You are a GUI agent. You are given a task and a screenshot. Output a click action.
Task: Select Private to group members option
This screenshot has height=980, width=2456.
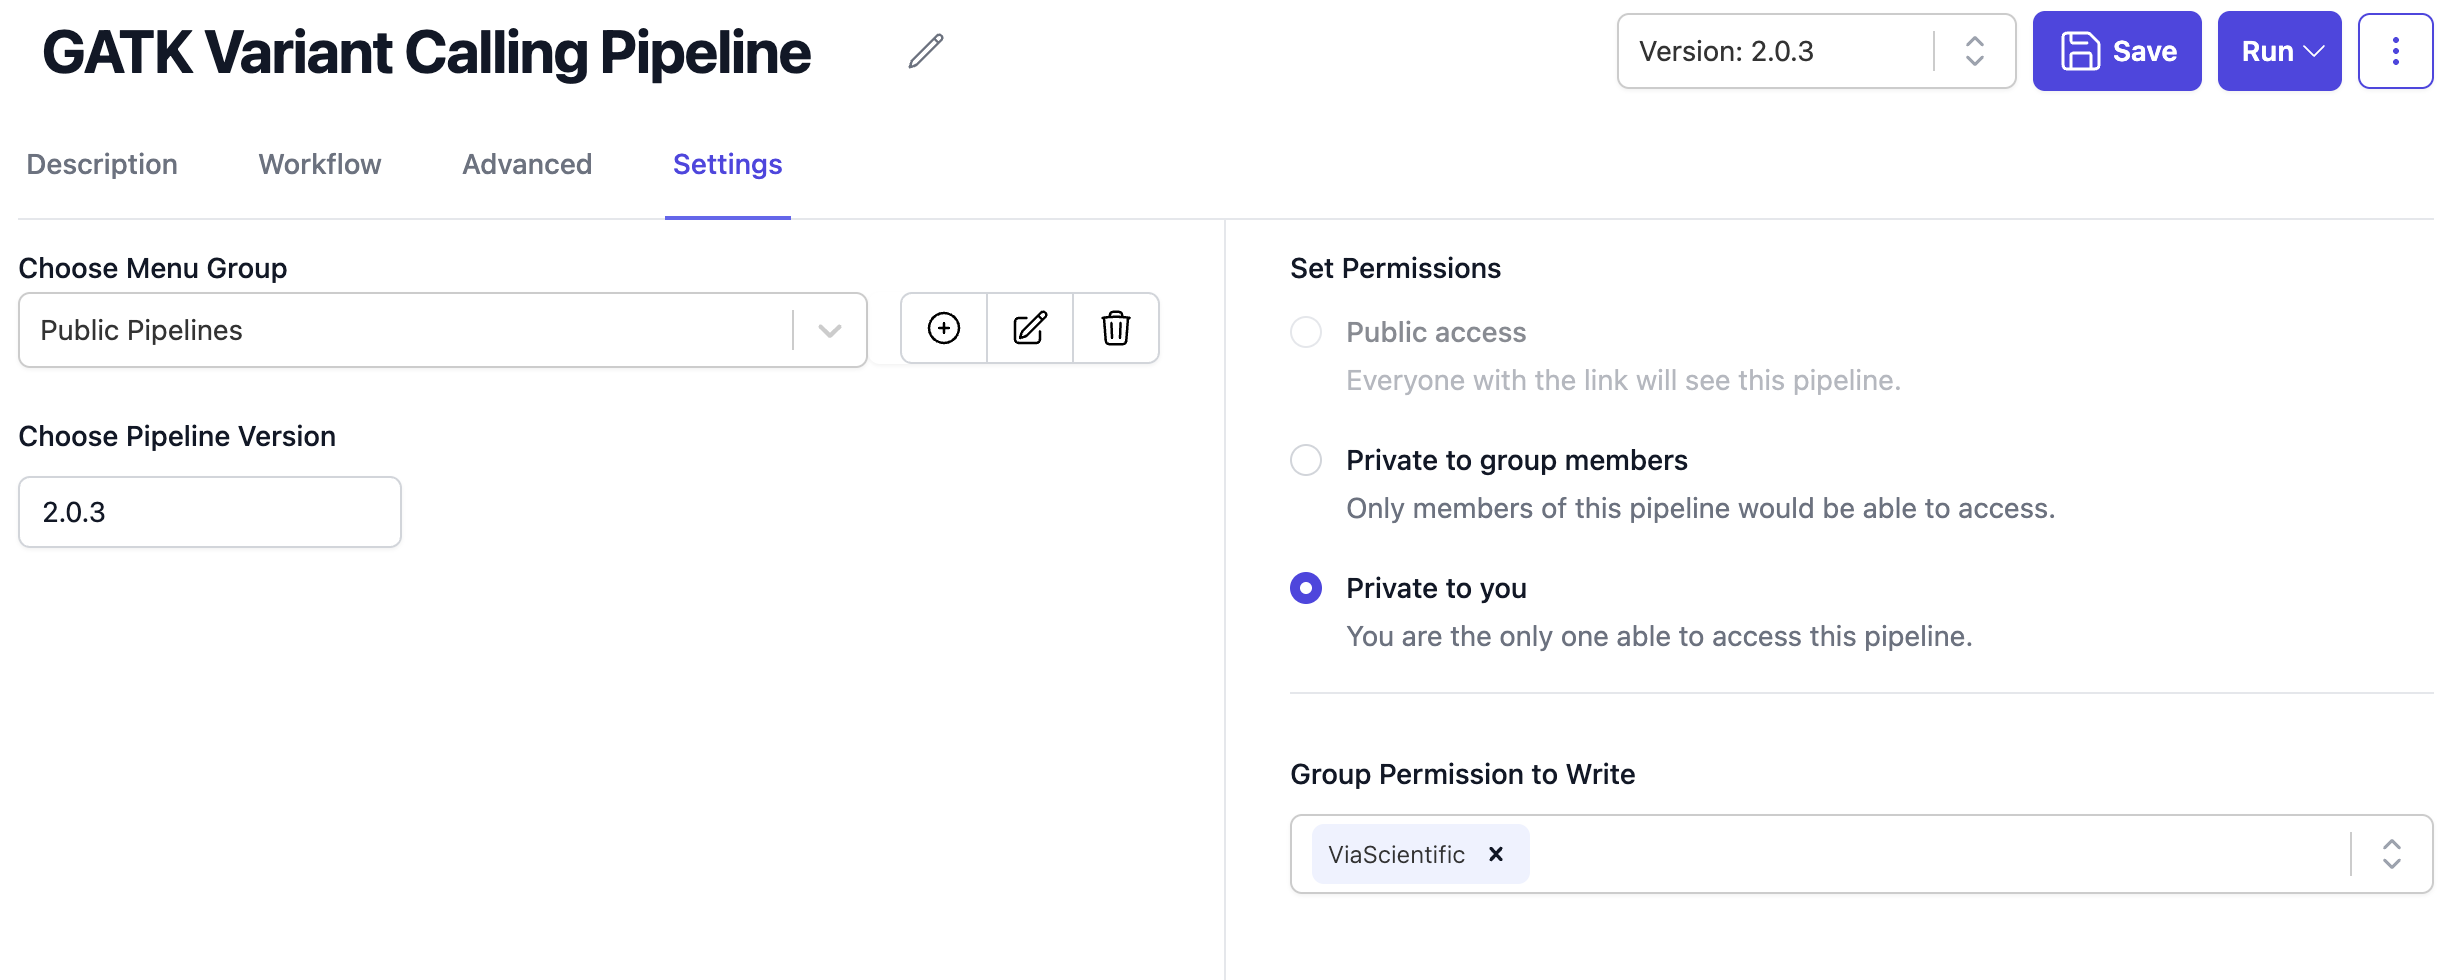coord(1306,460)
